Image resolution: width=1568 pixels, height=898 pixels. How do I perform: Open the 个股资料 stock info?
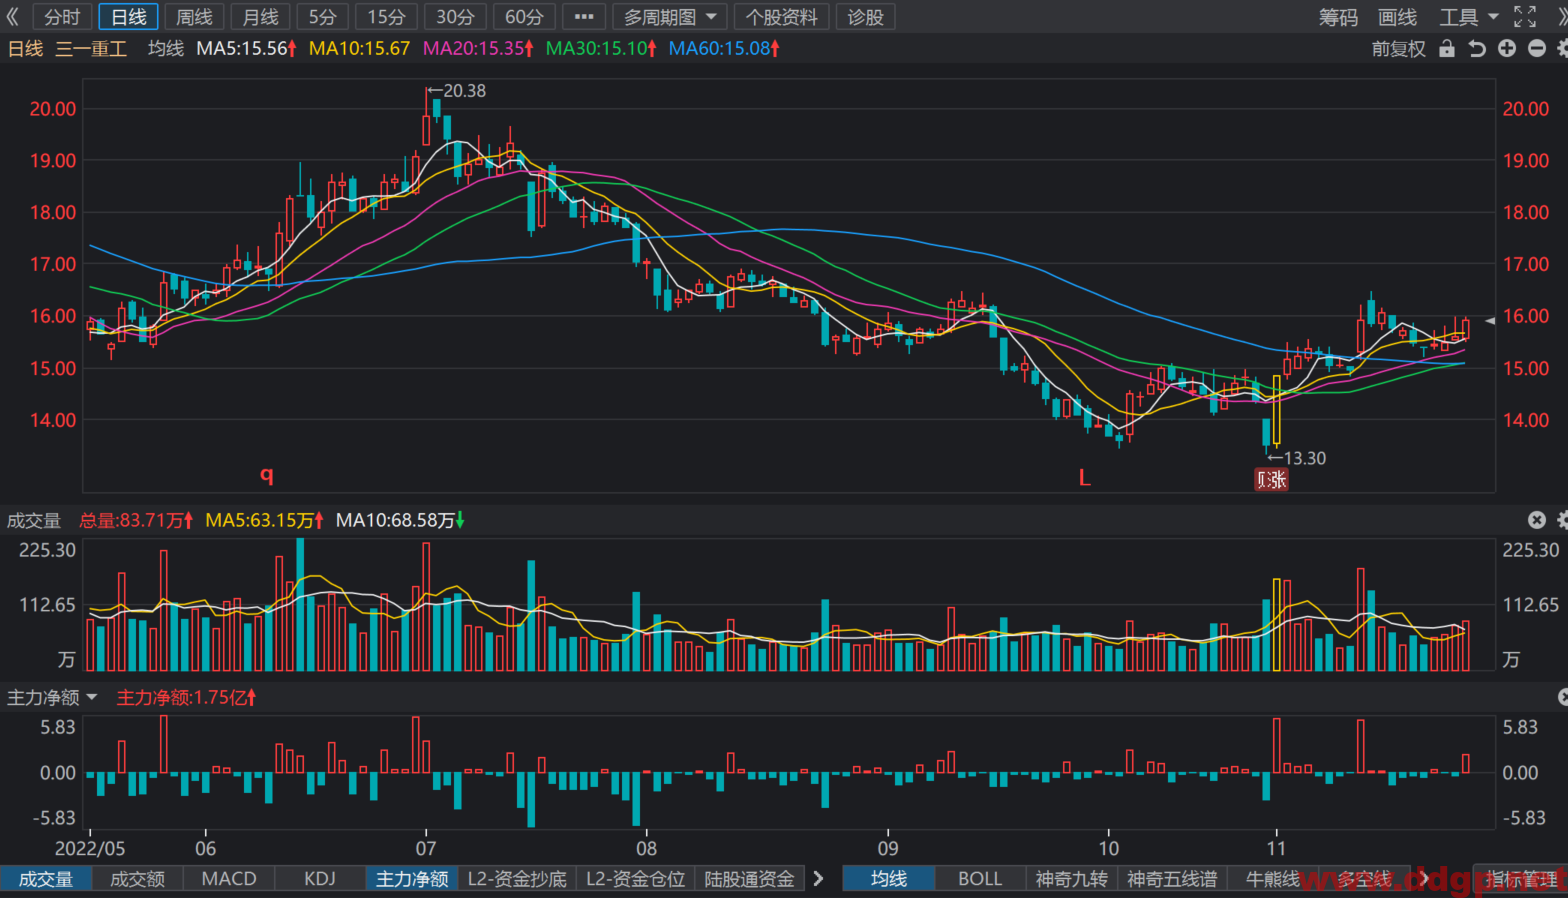pos(781,17)
